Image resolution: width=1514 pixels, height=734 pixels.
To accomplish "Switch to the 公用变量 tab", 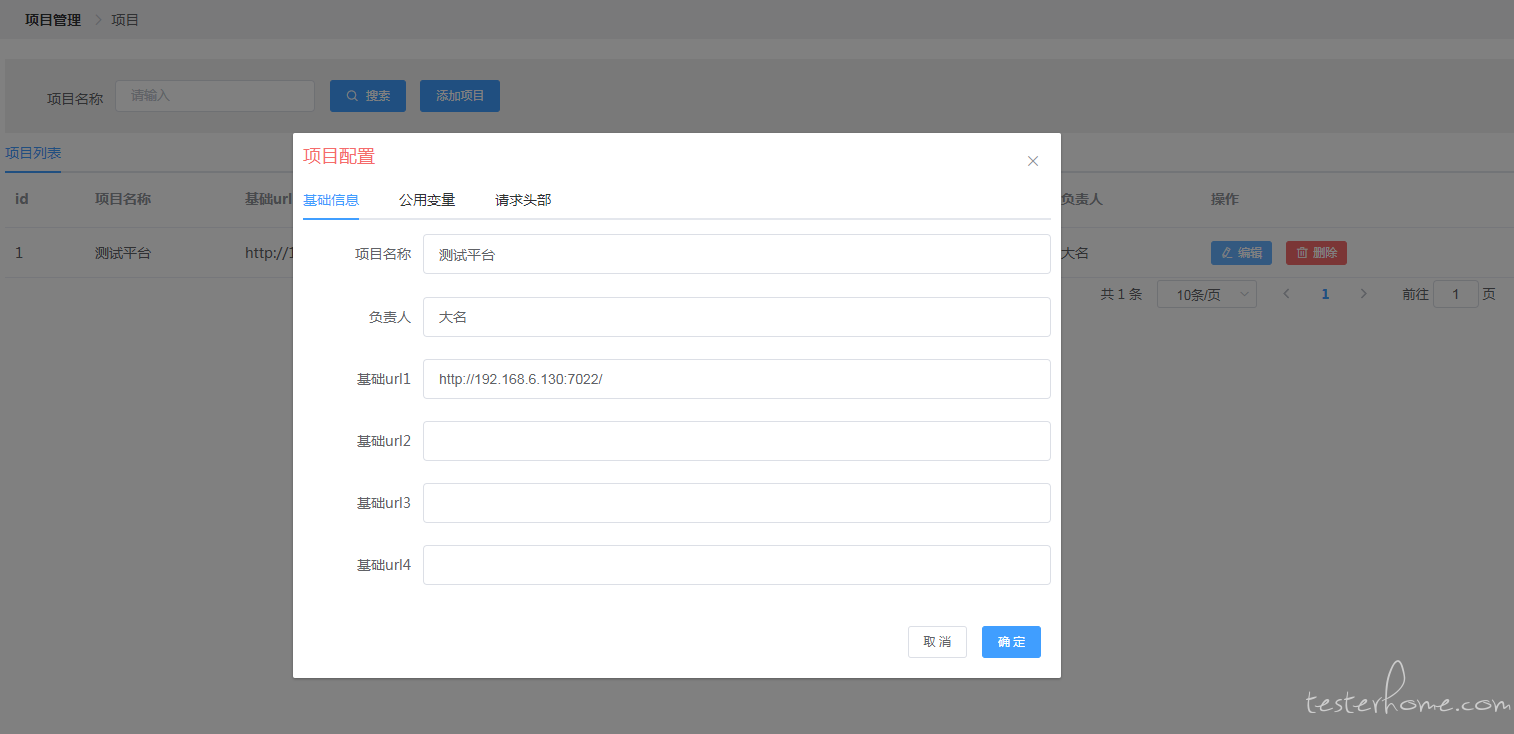I will [x=427, y=200].
